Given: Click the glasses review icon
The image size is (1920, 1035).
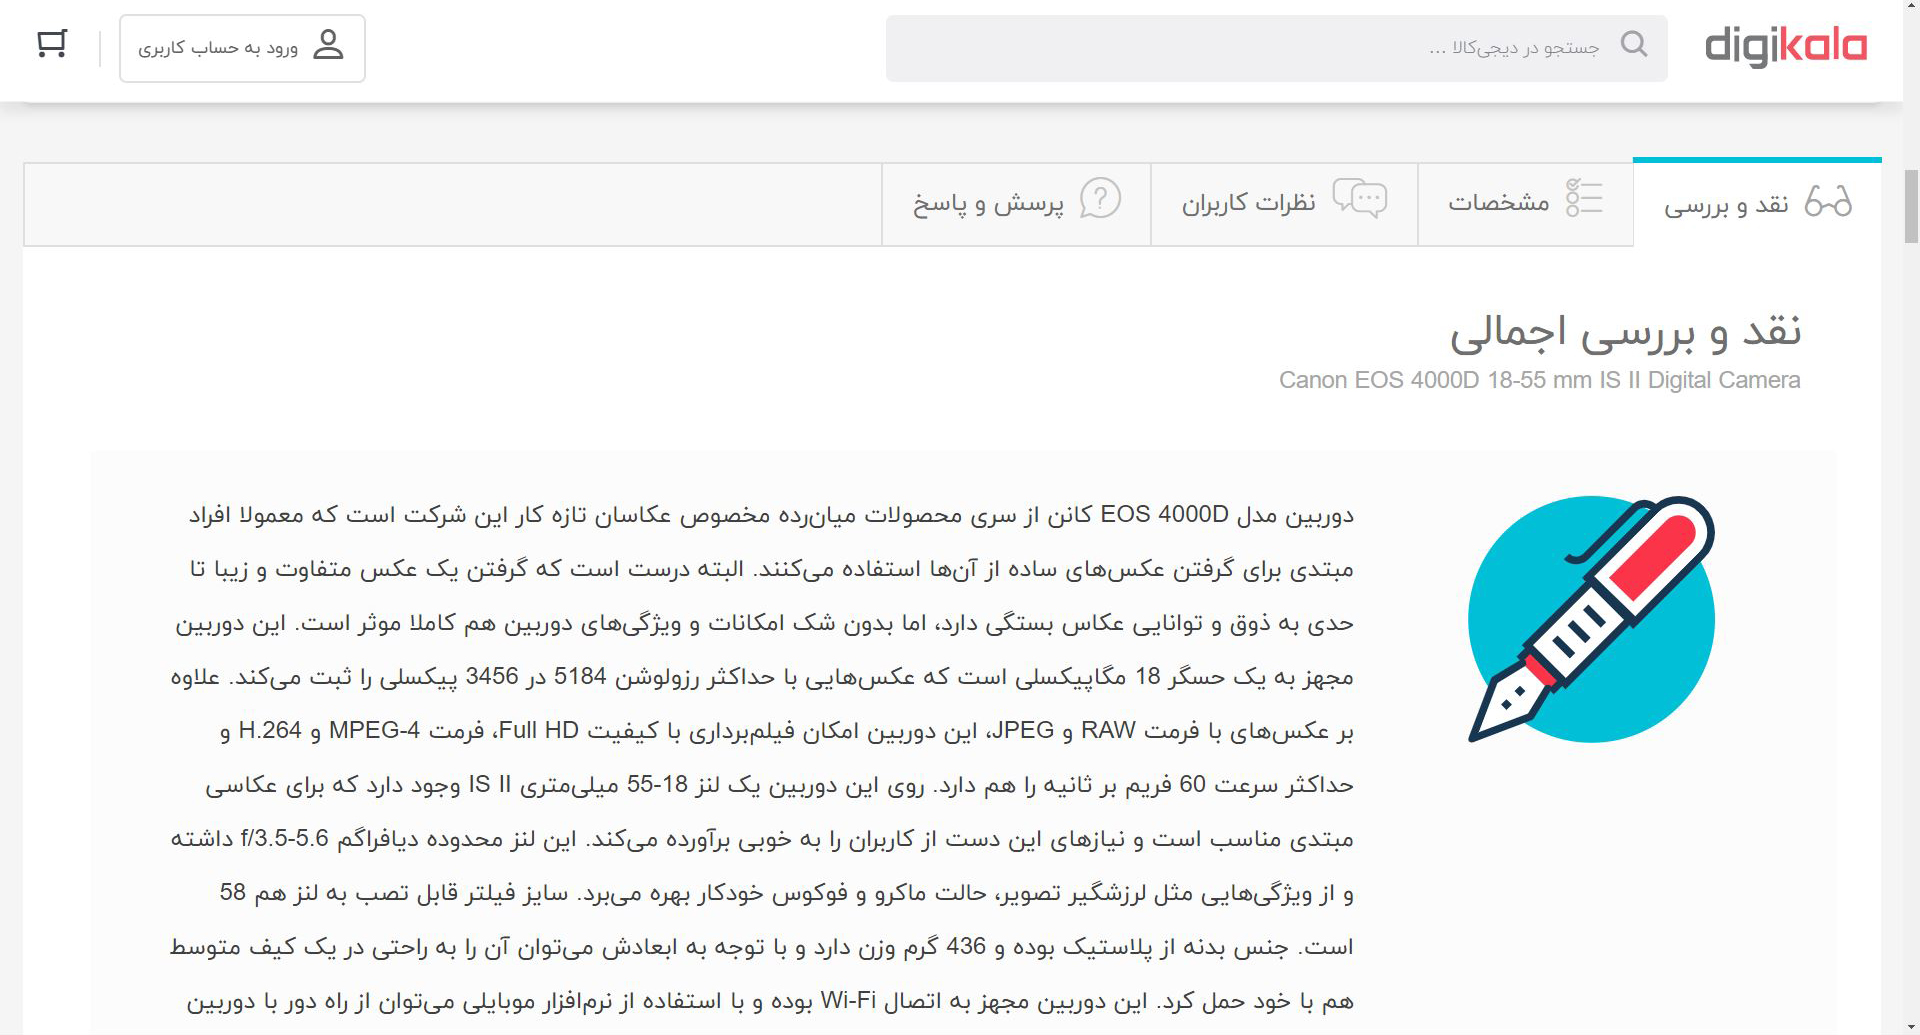Looking at the screenshot, I should click(1828, 202).
